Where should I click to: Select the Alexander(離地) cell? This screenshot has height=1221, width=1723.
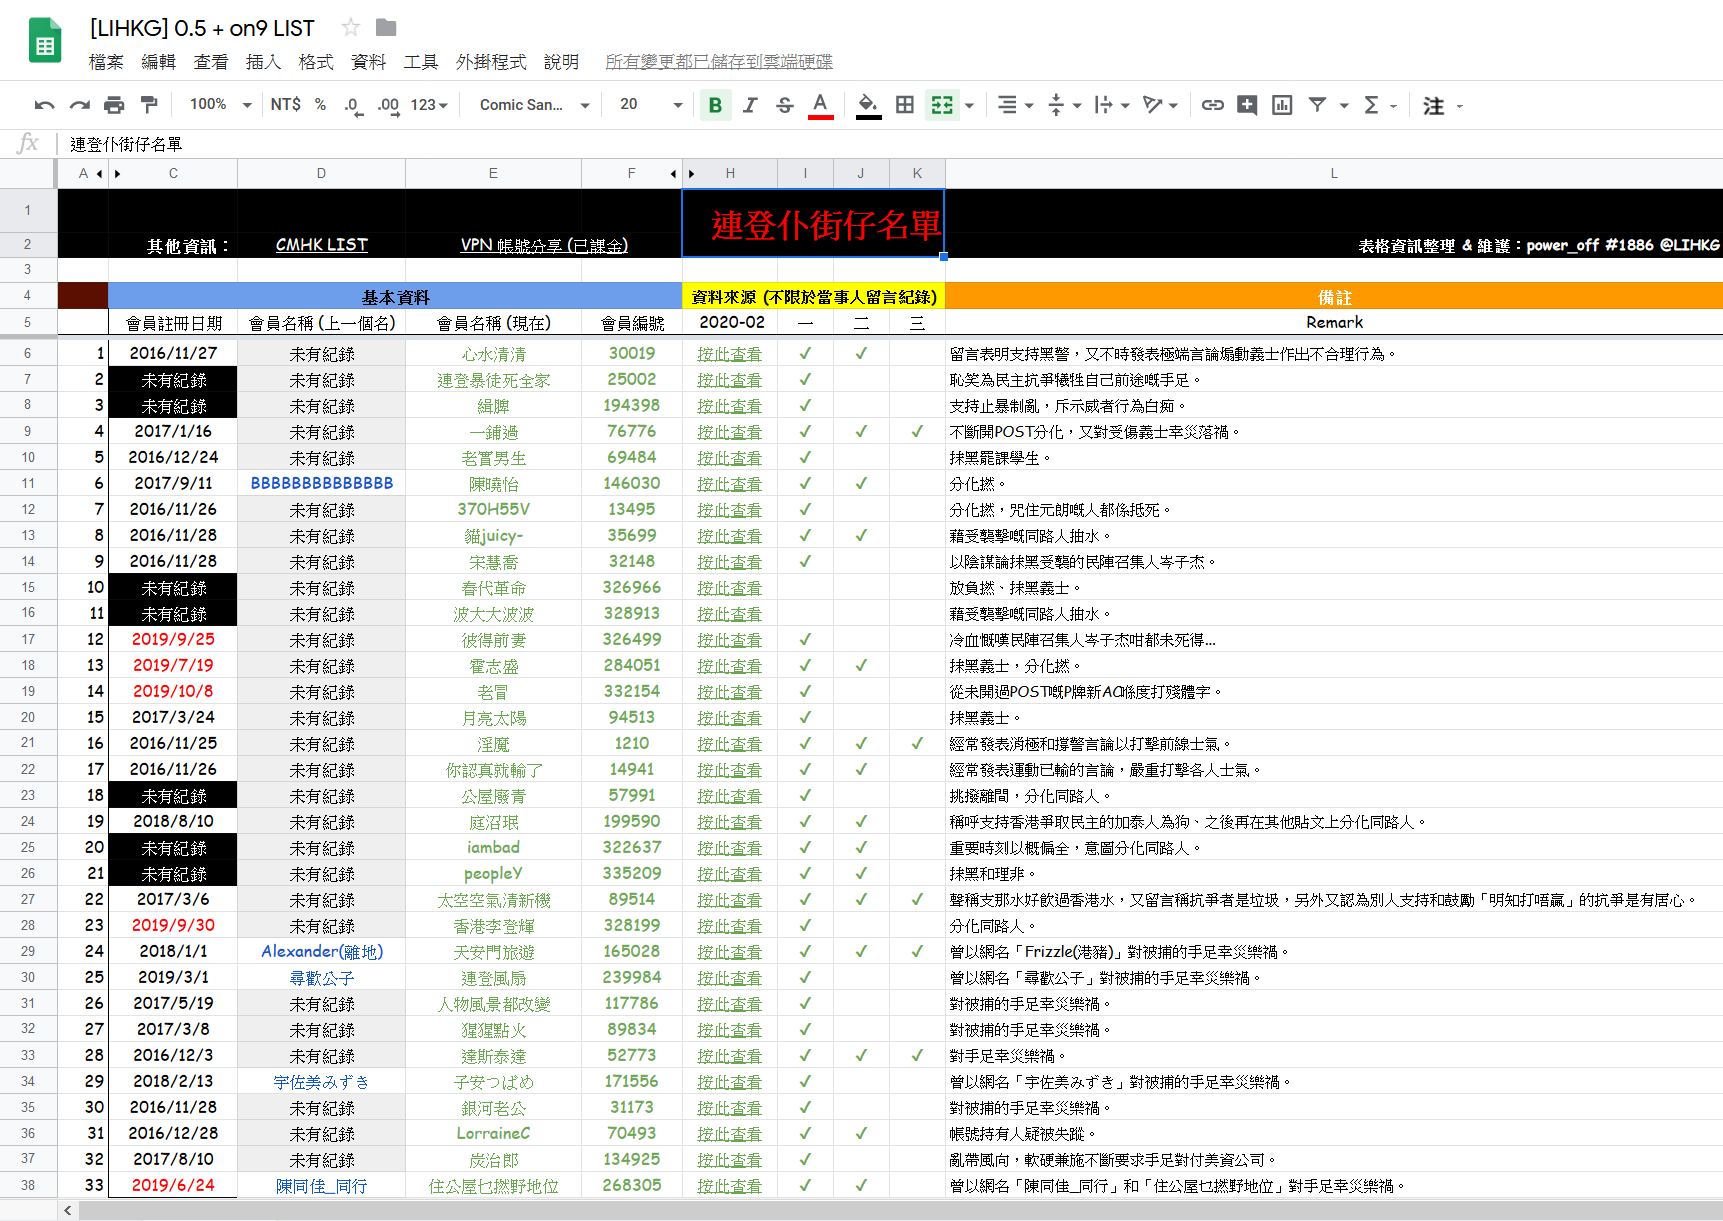tap(321, 951)
